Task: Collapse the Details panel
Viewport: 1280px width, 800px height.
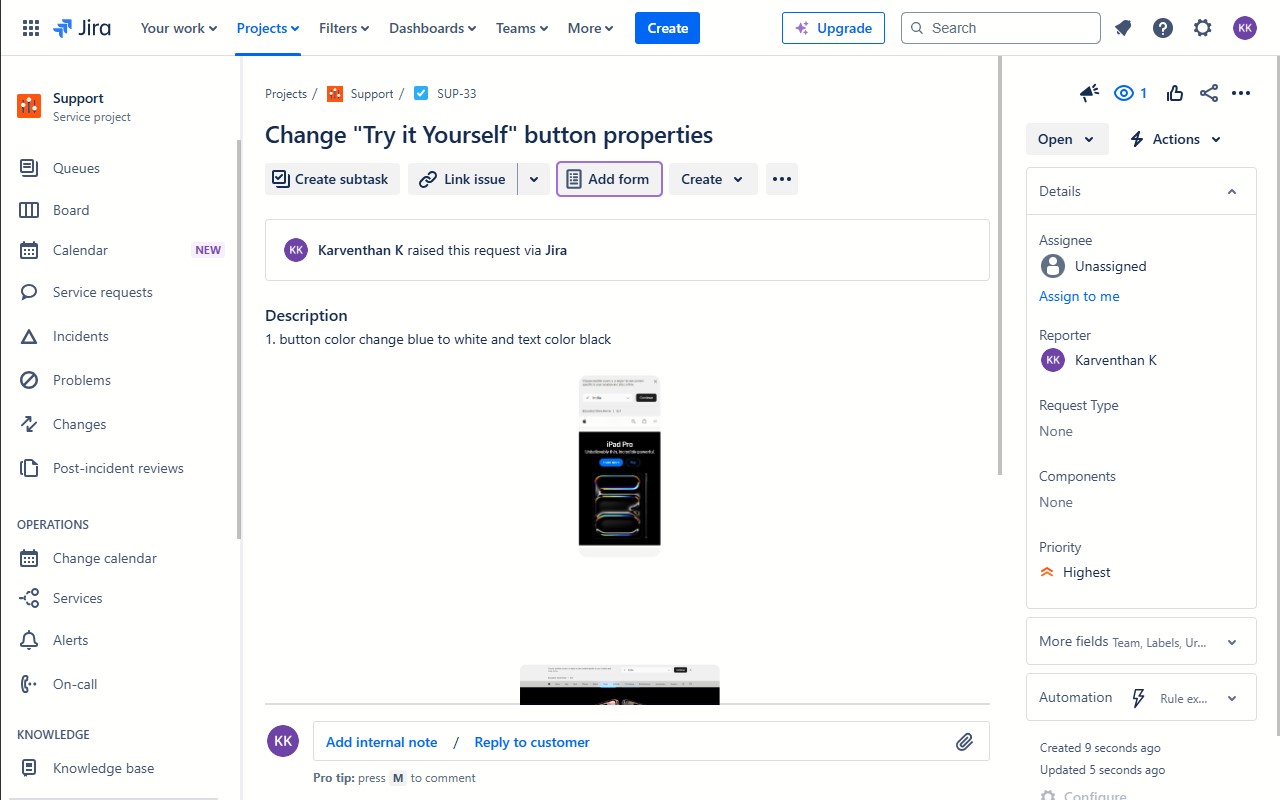Action: (1232, 191)
